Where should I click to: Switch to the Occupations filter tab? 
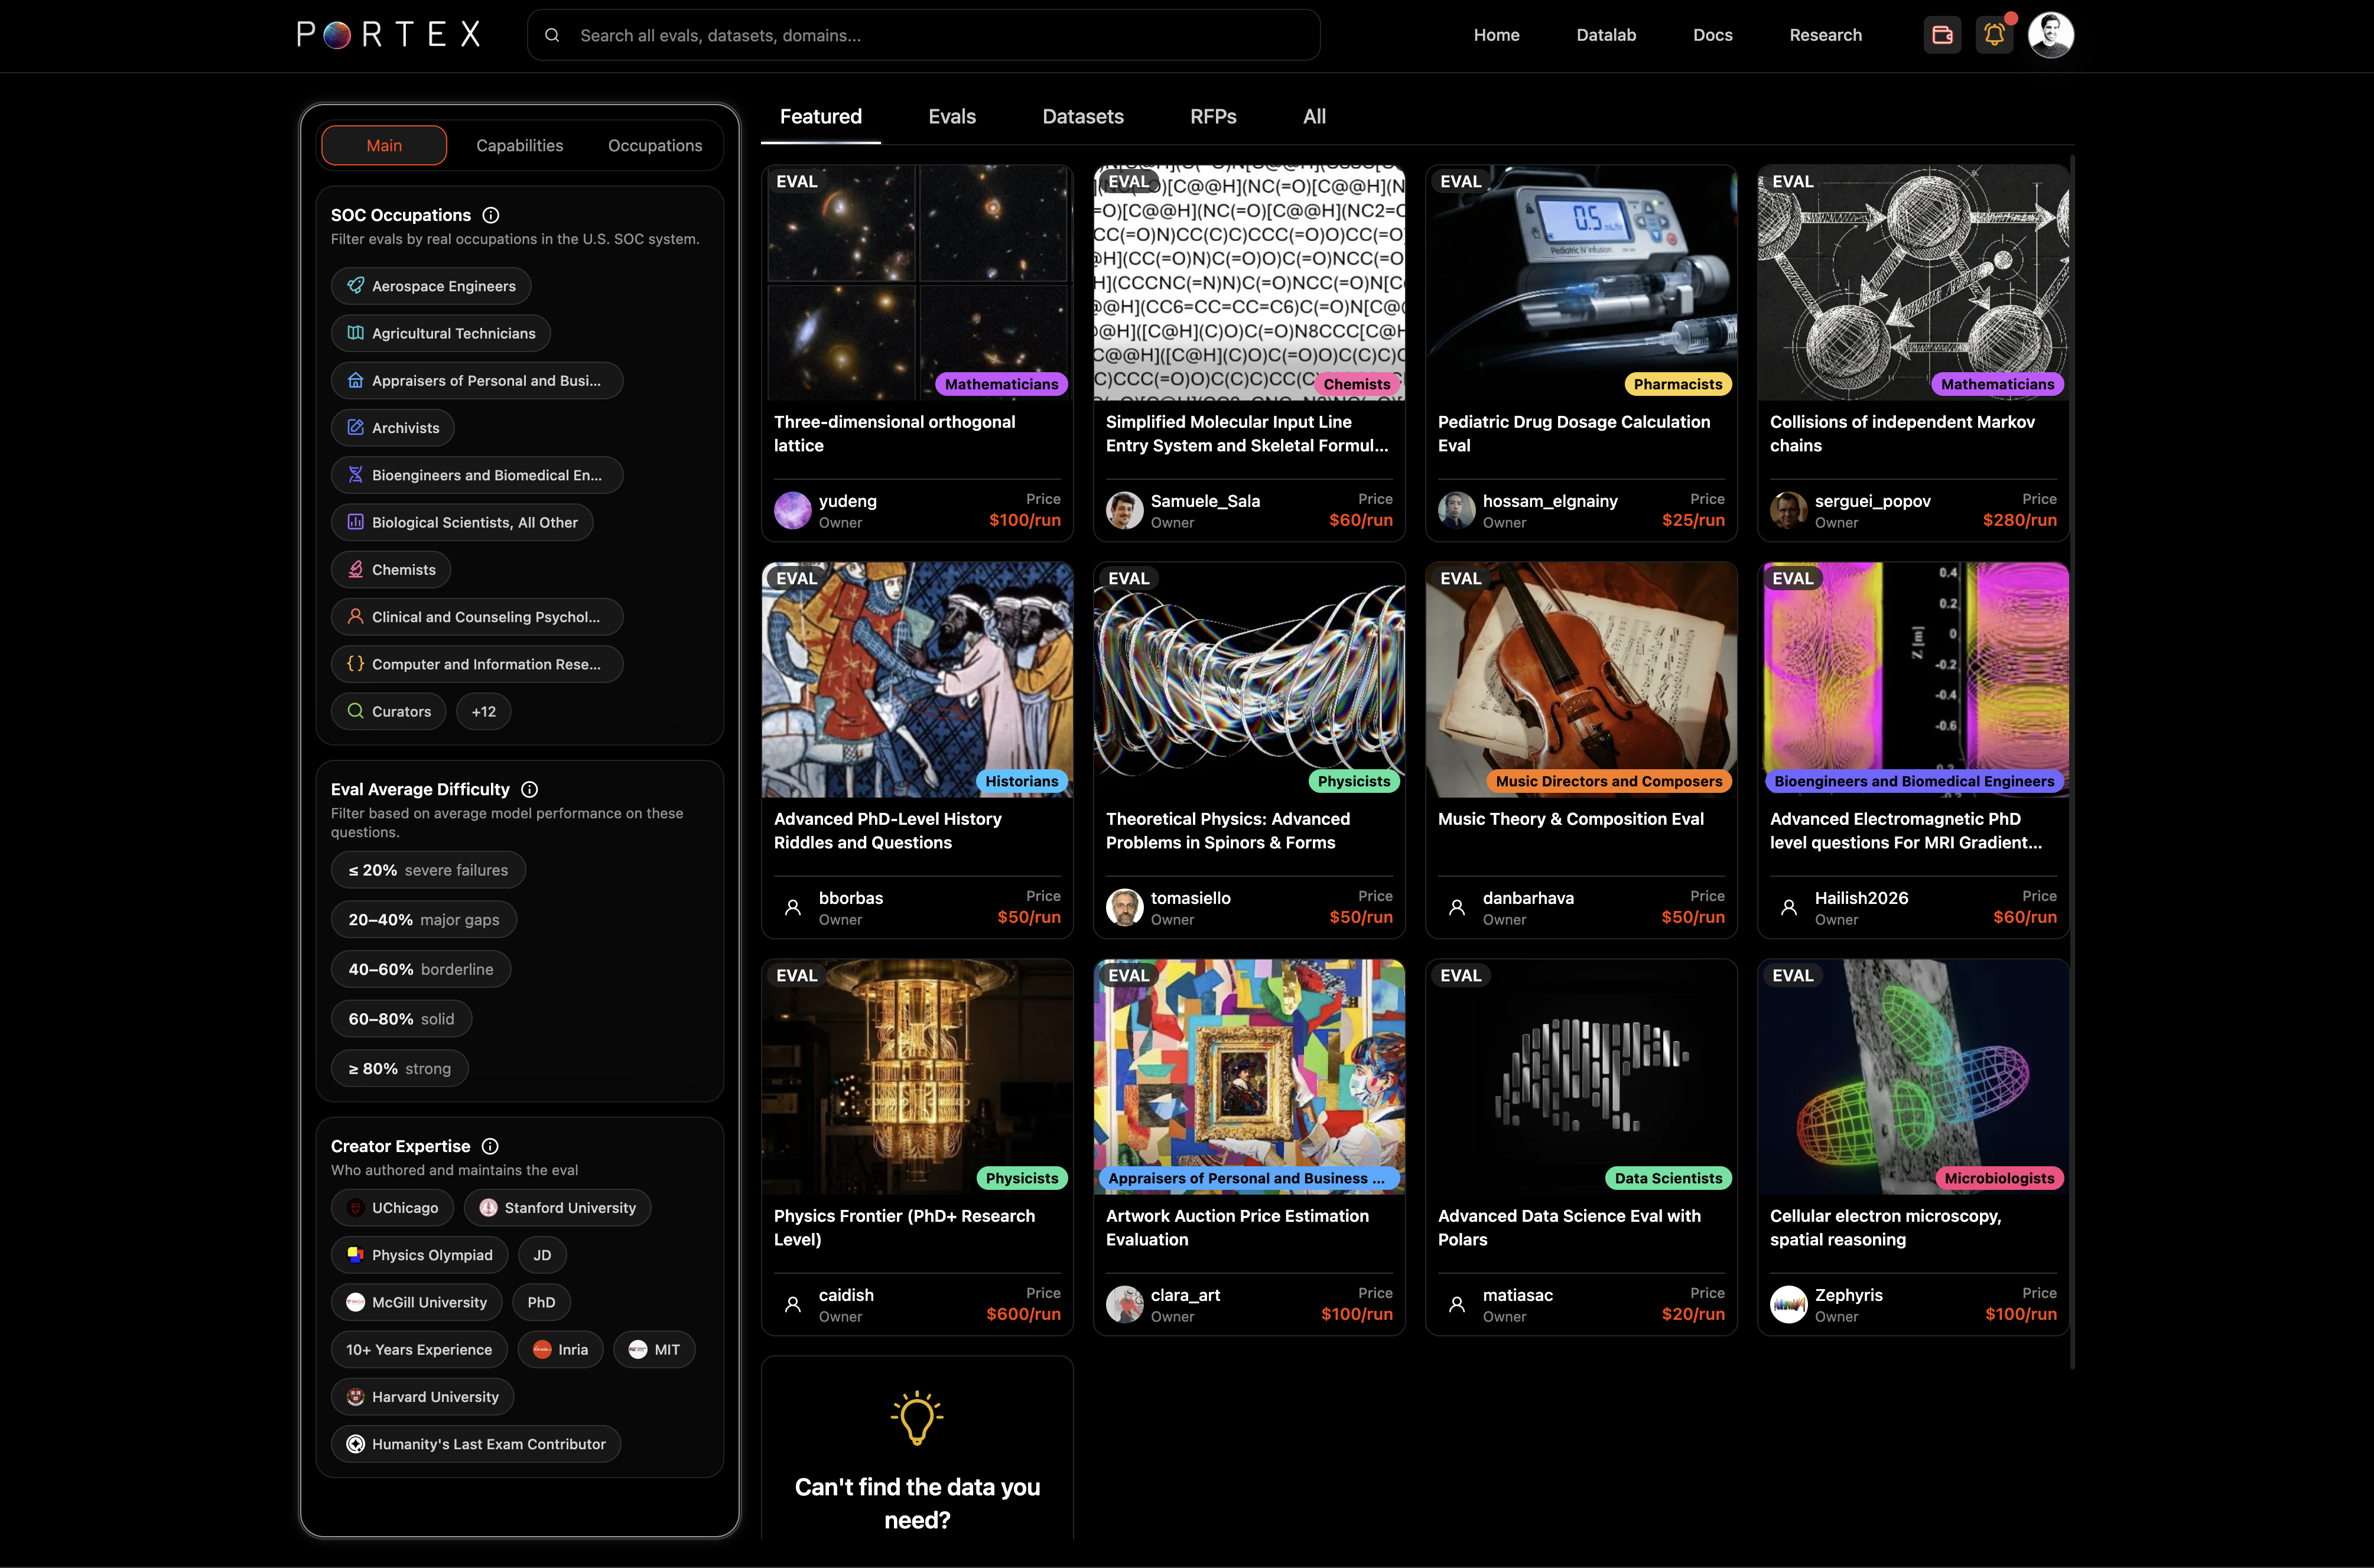pyautogui.click(x=655, y=146)
